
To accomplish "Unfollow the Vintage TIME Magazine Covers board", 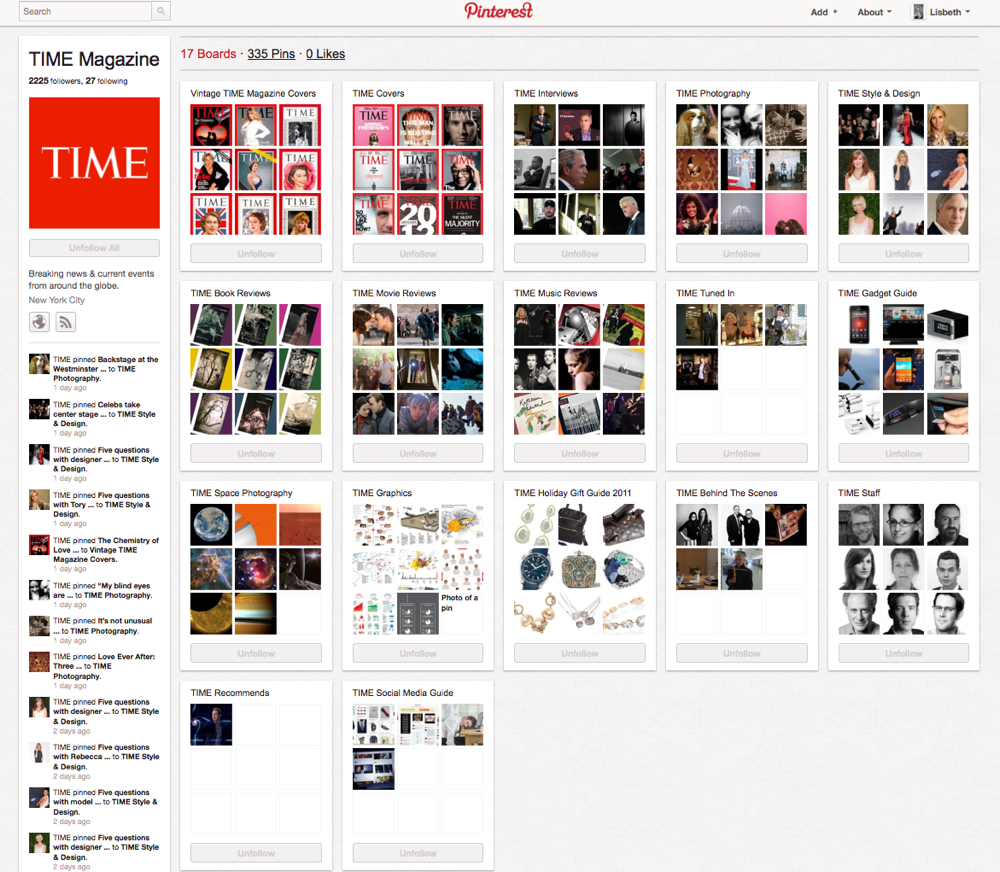I will [x=256, y=254].
